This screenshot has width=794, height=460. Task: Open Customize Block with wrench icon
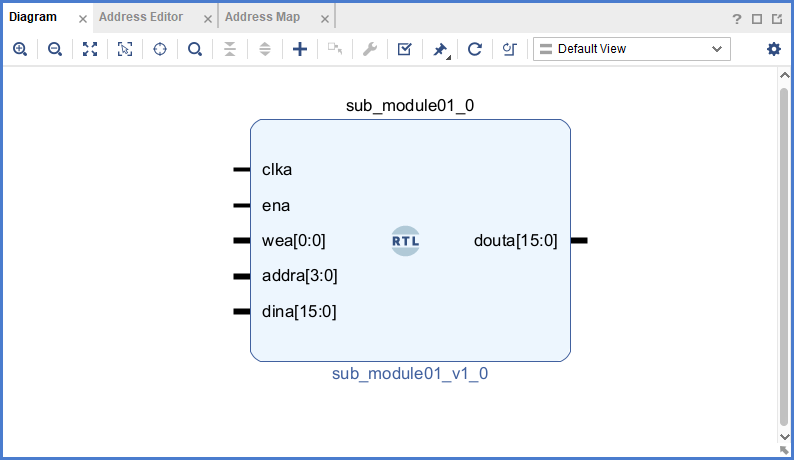pos(370,49)
